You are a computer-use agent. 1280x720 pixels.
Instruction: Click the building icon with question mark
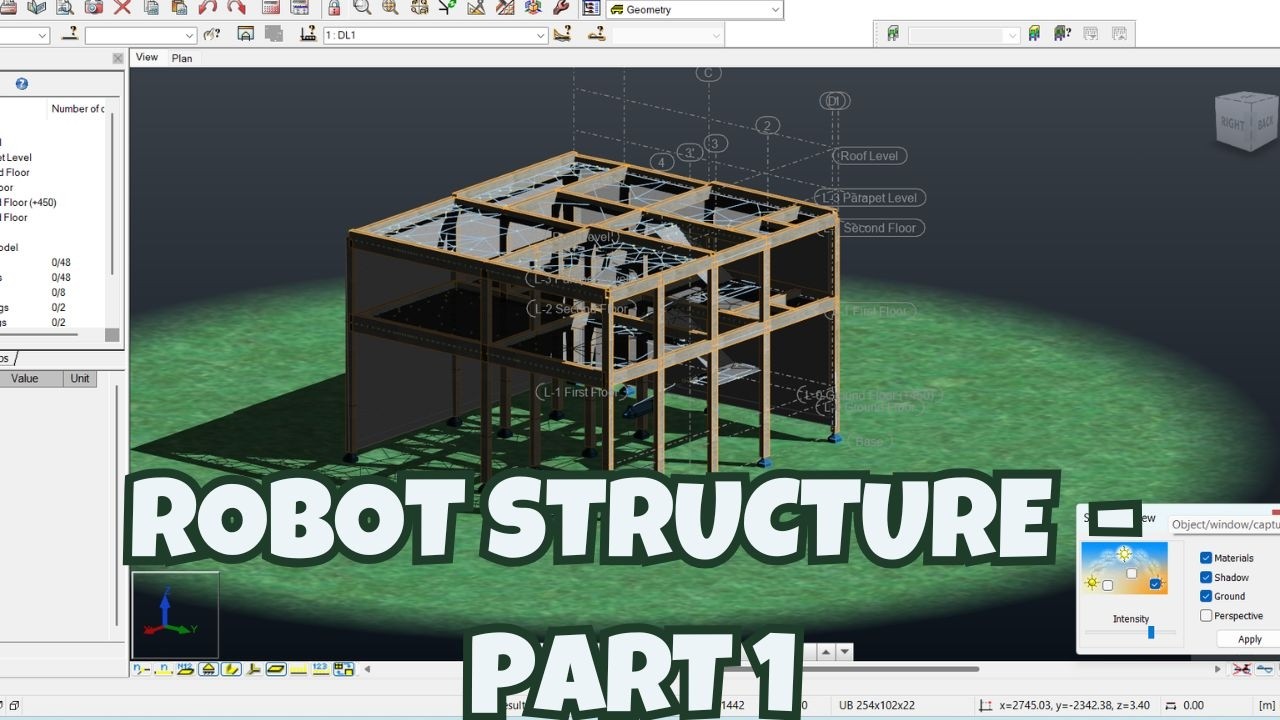[x=1063, y=34]
